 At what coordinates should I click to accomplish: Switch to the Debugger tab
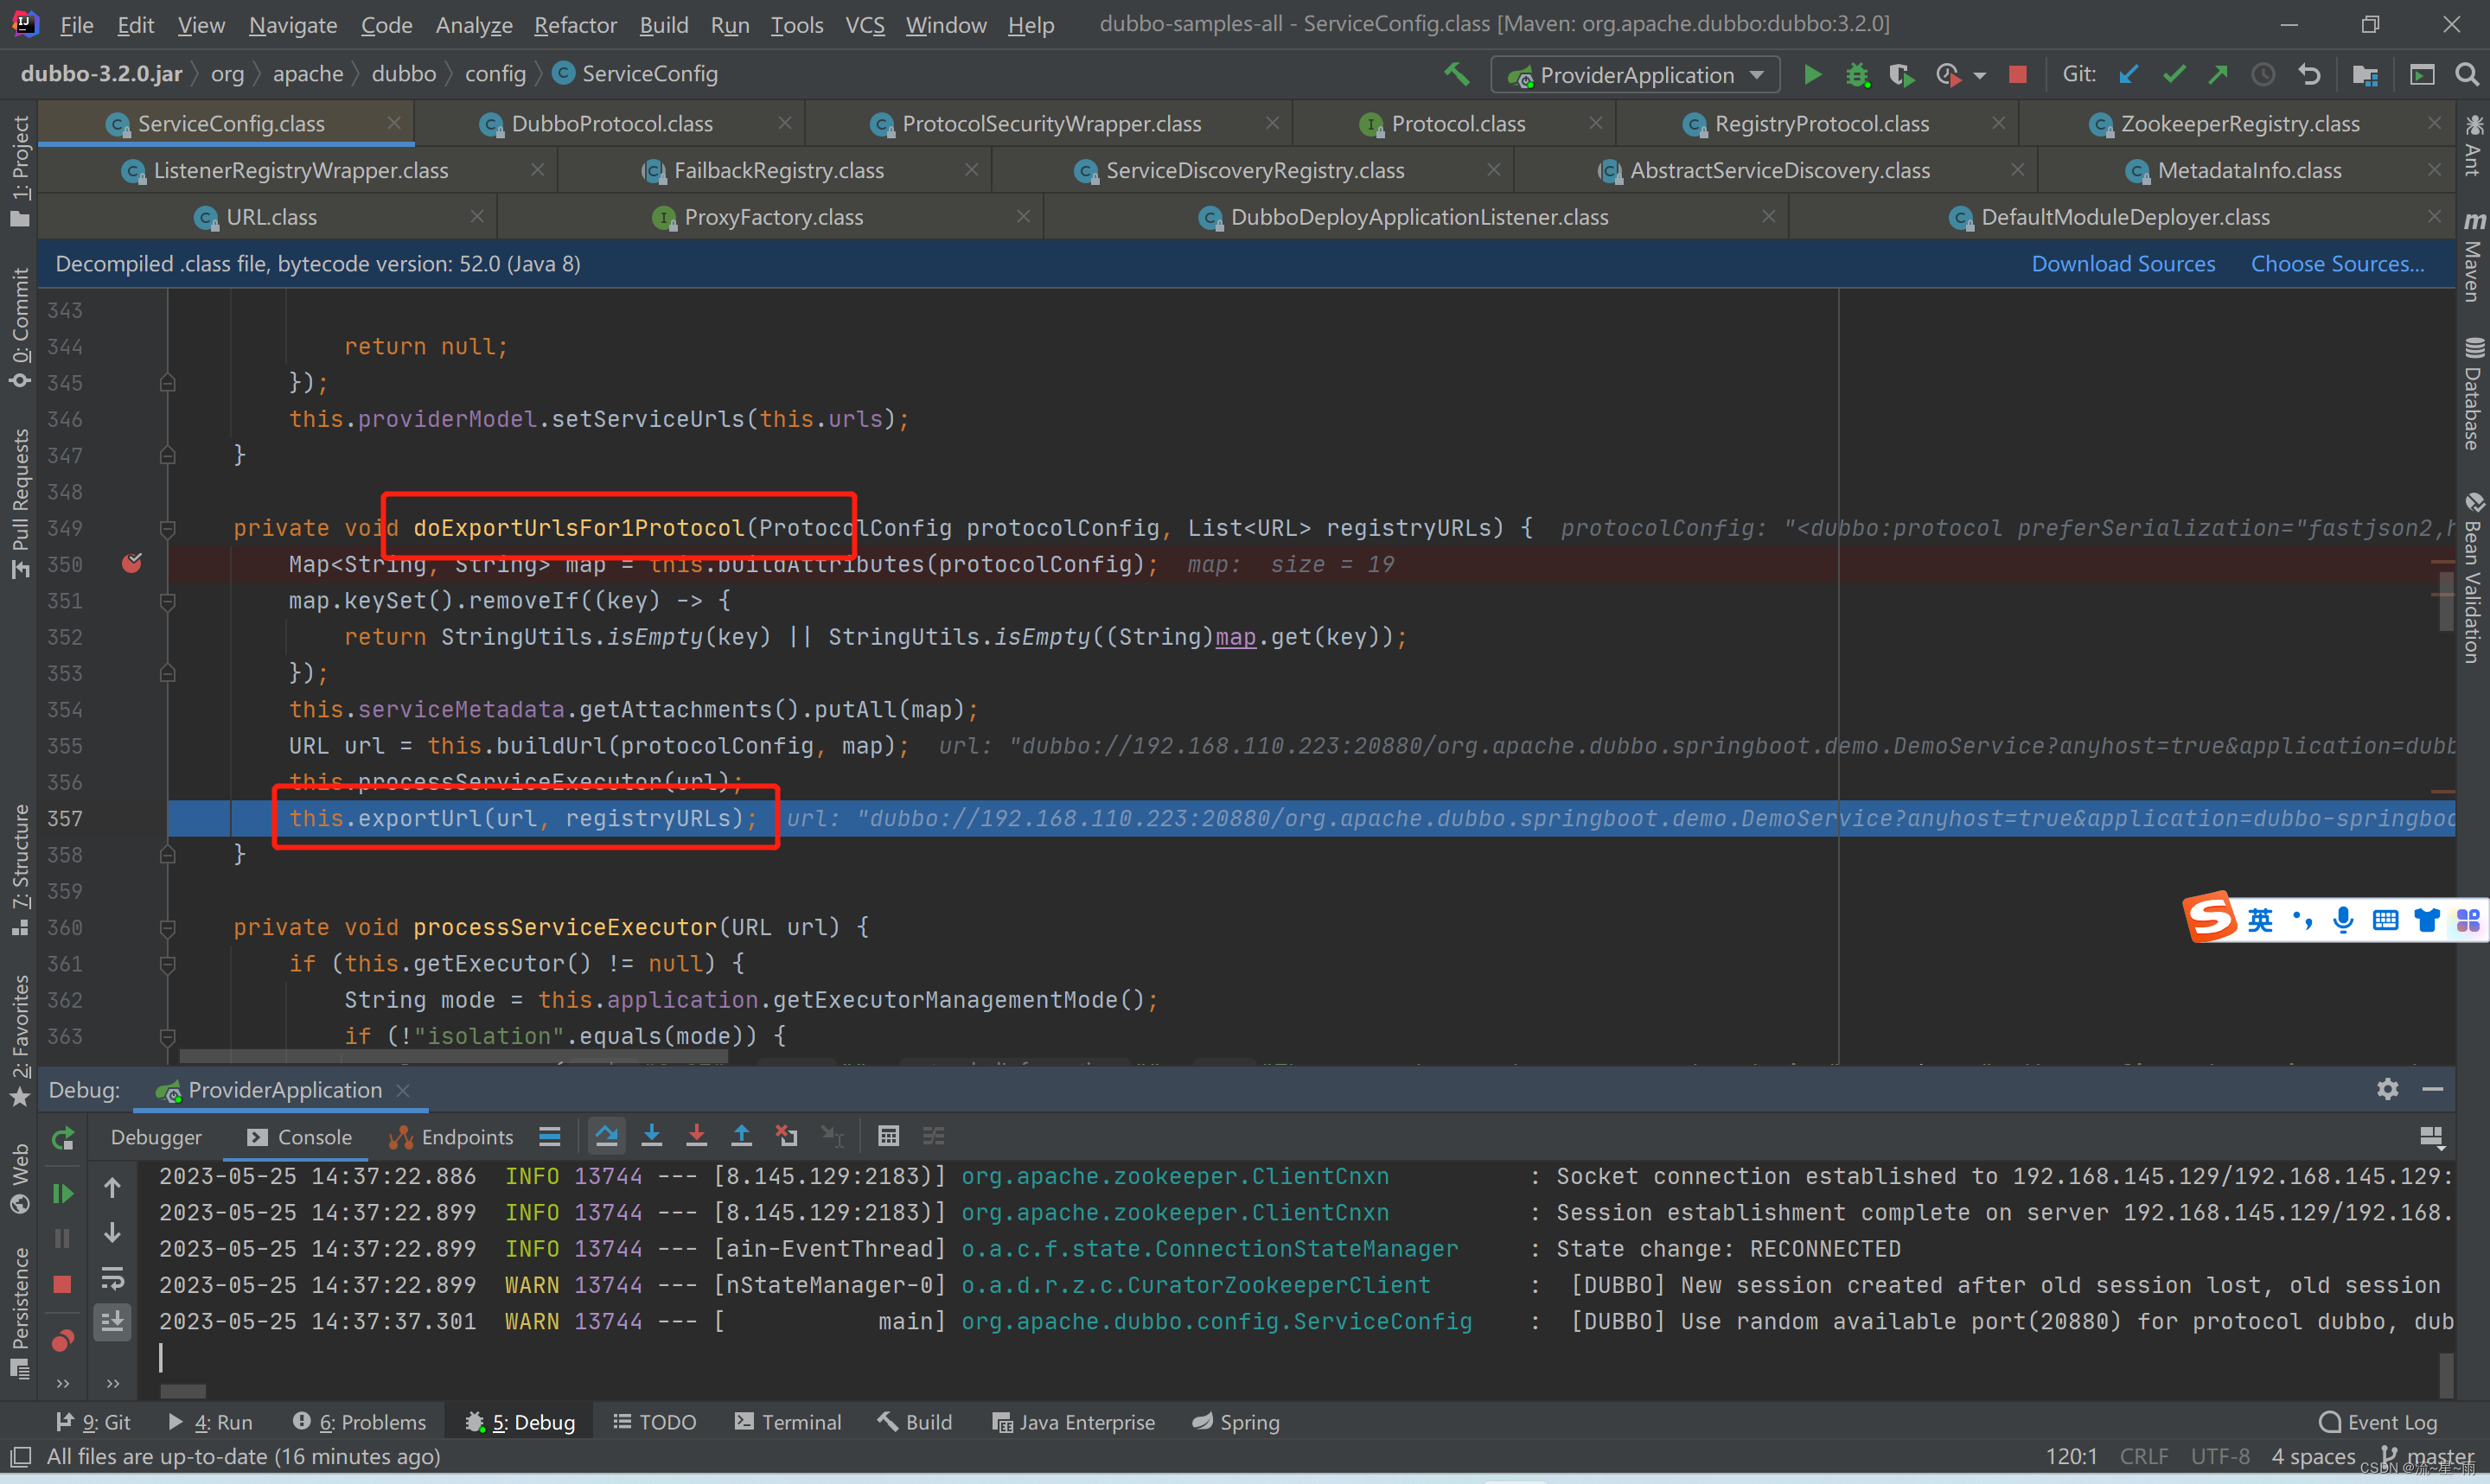click(x=156, y=1137)
